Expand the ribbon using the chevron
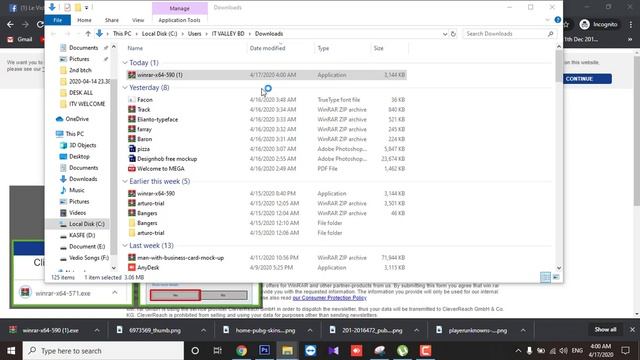640x360 pixels. click(x=547, y=20)
